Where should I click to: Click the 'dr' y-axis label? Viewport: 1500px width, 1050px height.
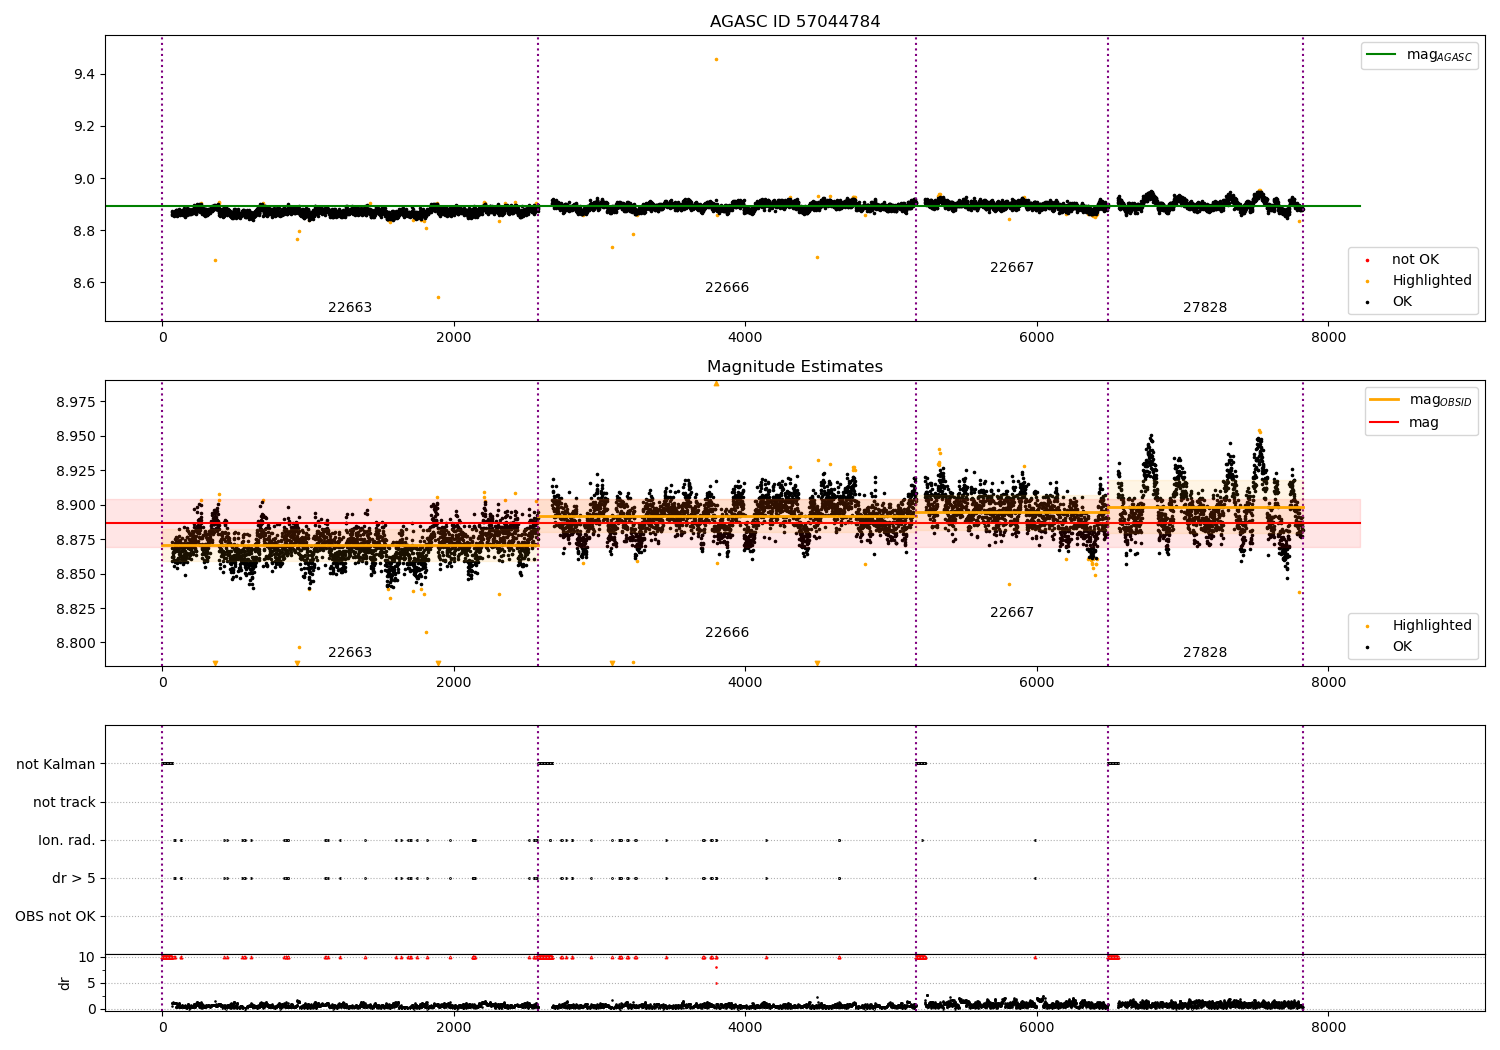click(x=65, y=983)
